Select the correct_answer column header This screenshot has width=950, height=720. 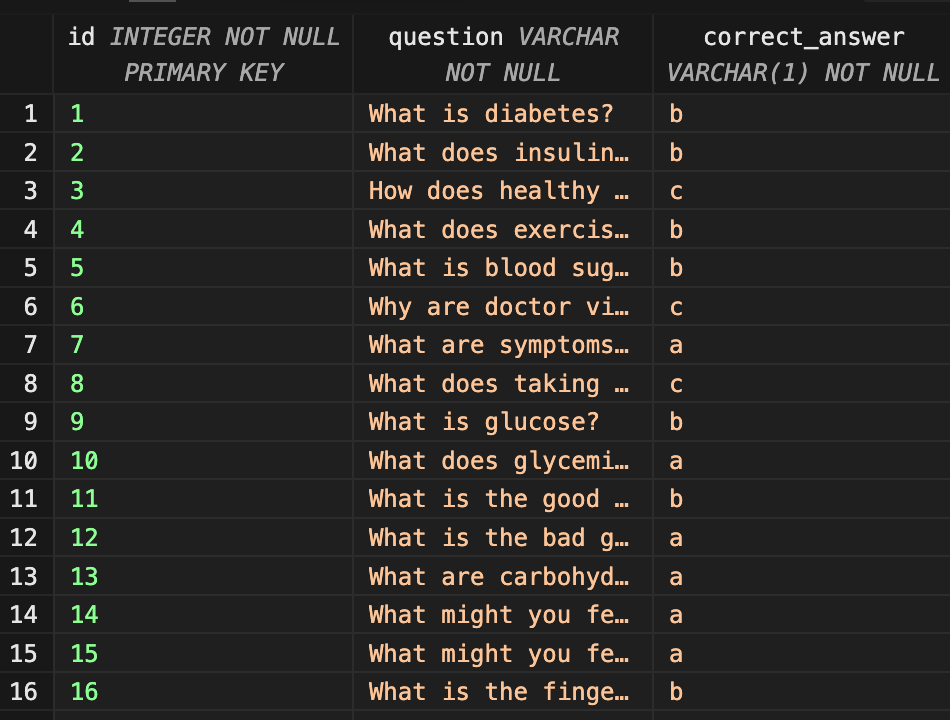(x=802, y=55)
